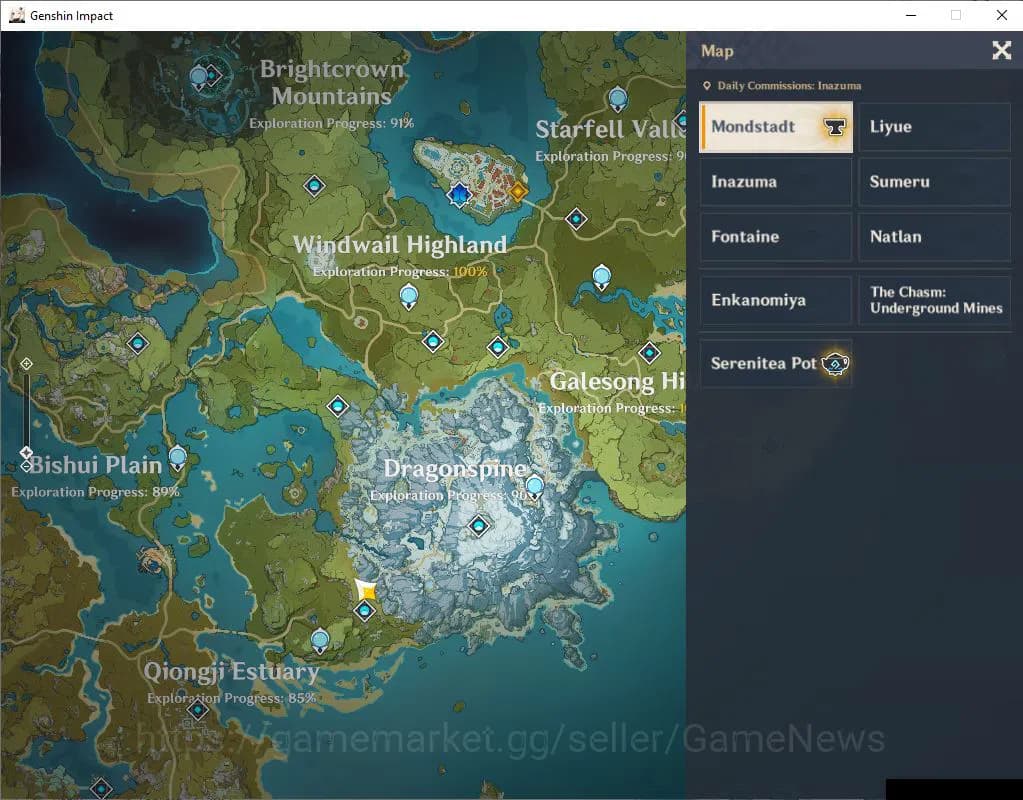Click the map zoom slider handle

point(27,452)
